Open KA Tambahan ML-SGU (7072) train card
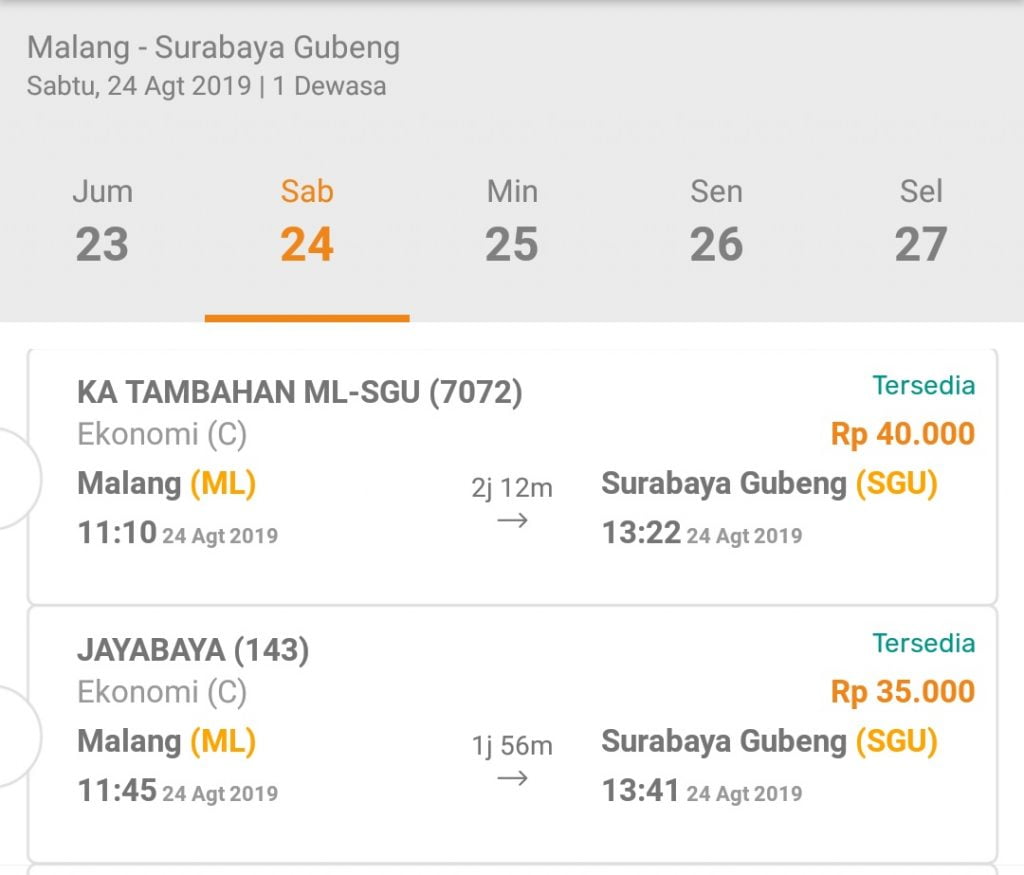 click(512, 477)
